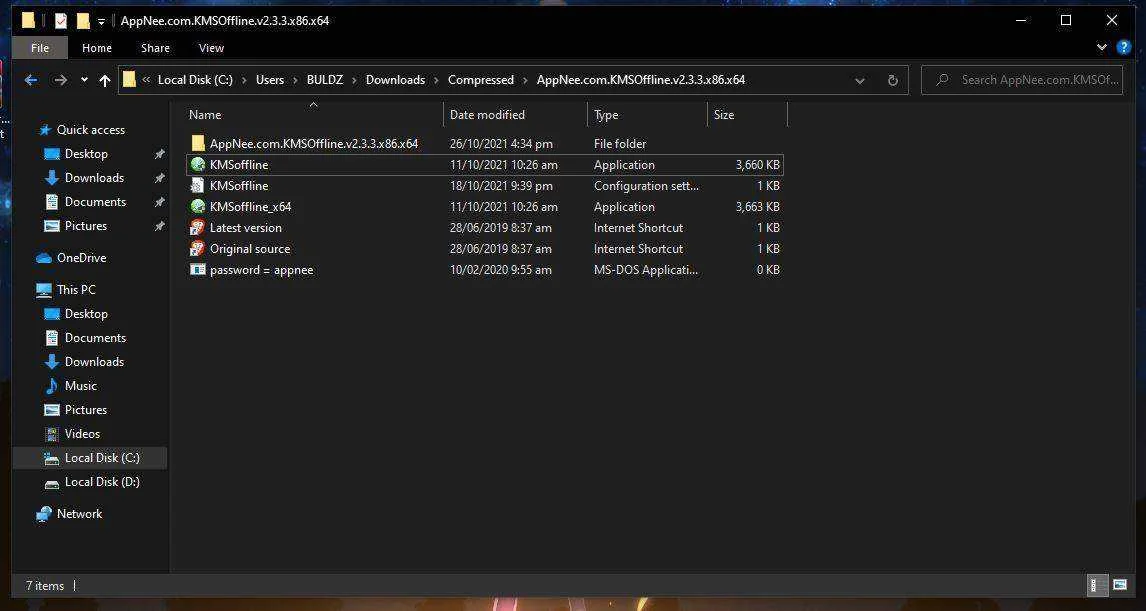Viewport: 1146px width, 611px height.
Task: Open pinned Desktop under Quick access
Action: pos(86,153)
